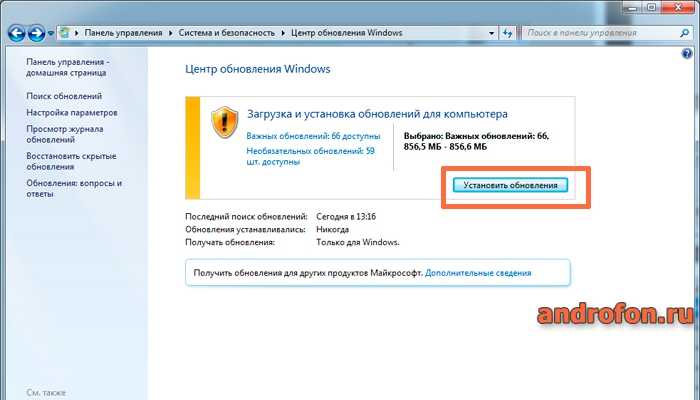Image resolution: width=700 pixels, height=400 pixels.
Task: Click the Refresh button in address bar
Action: 507,33
